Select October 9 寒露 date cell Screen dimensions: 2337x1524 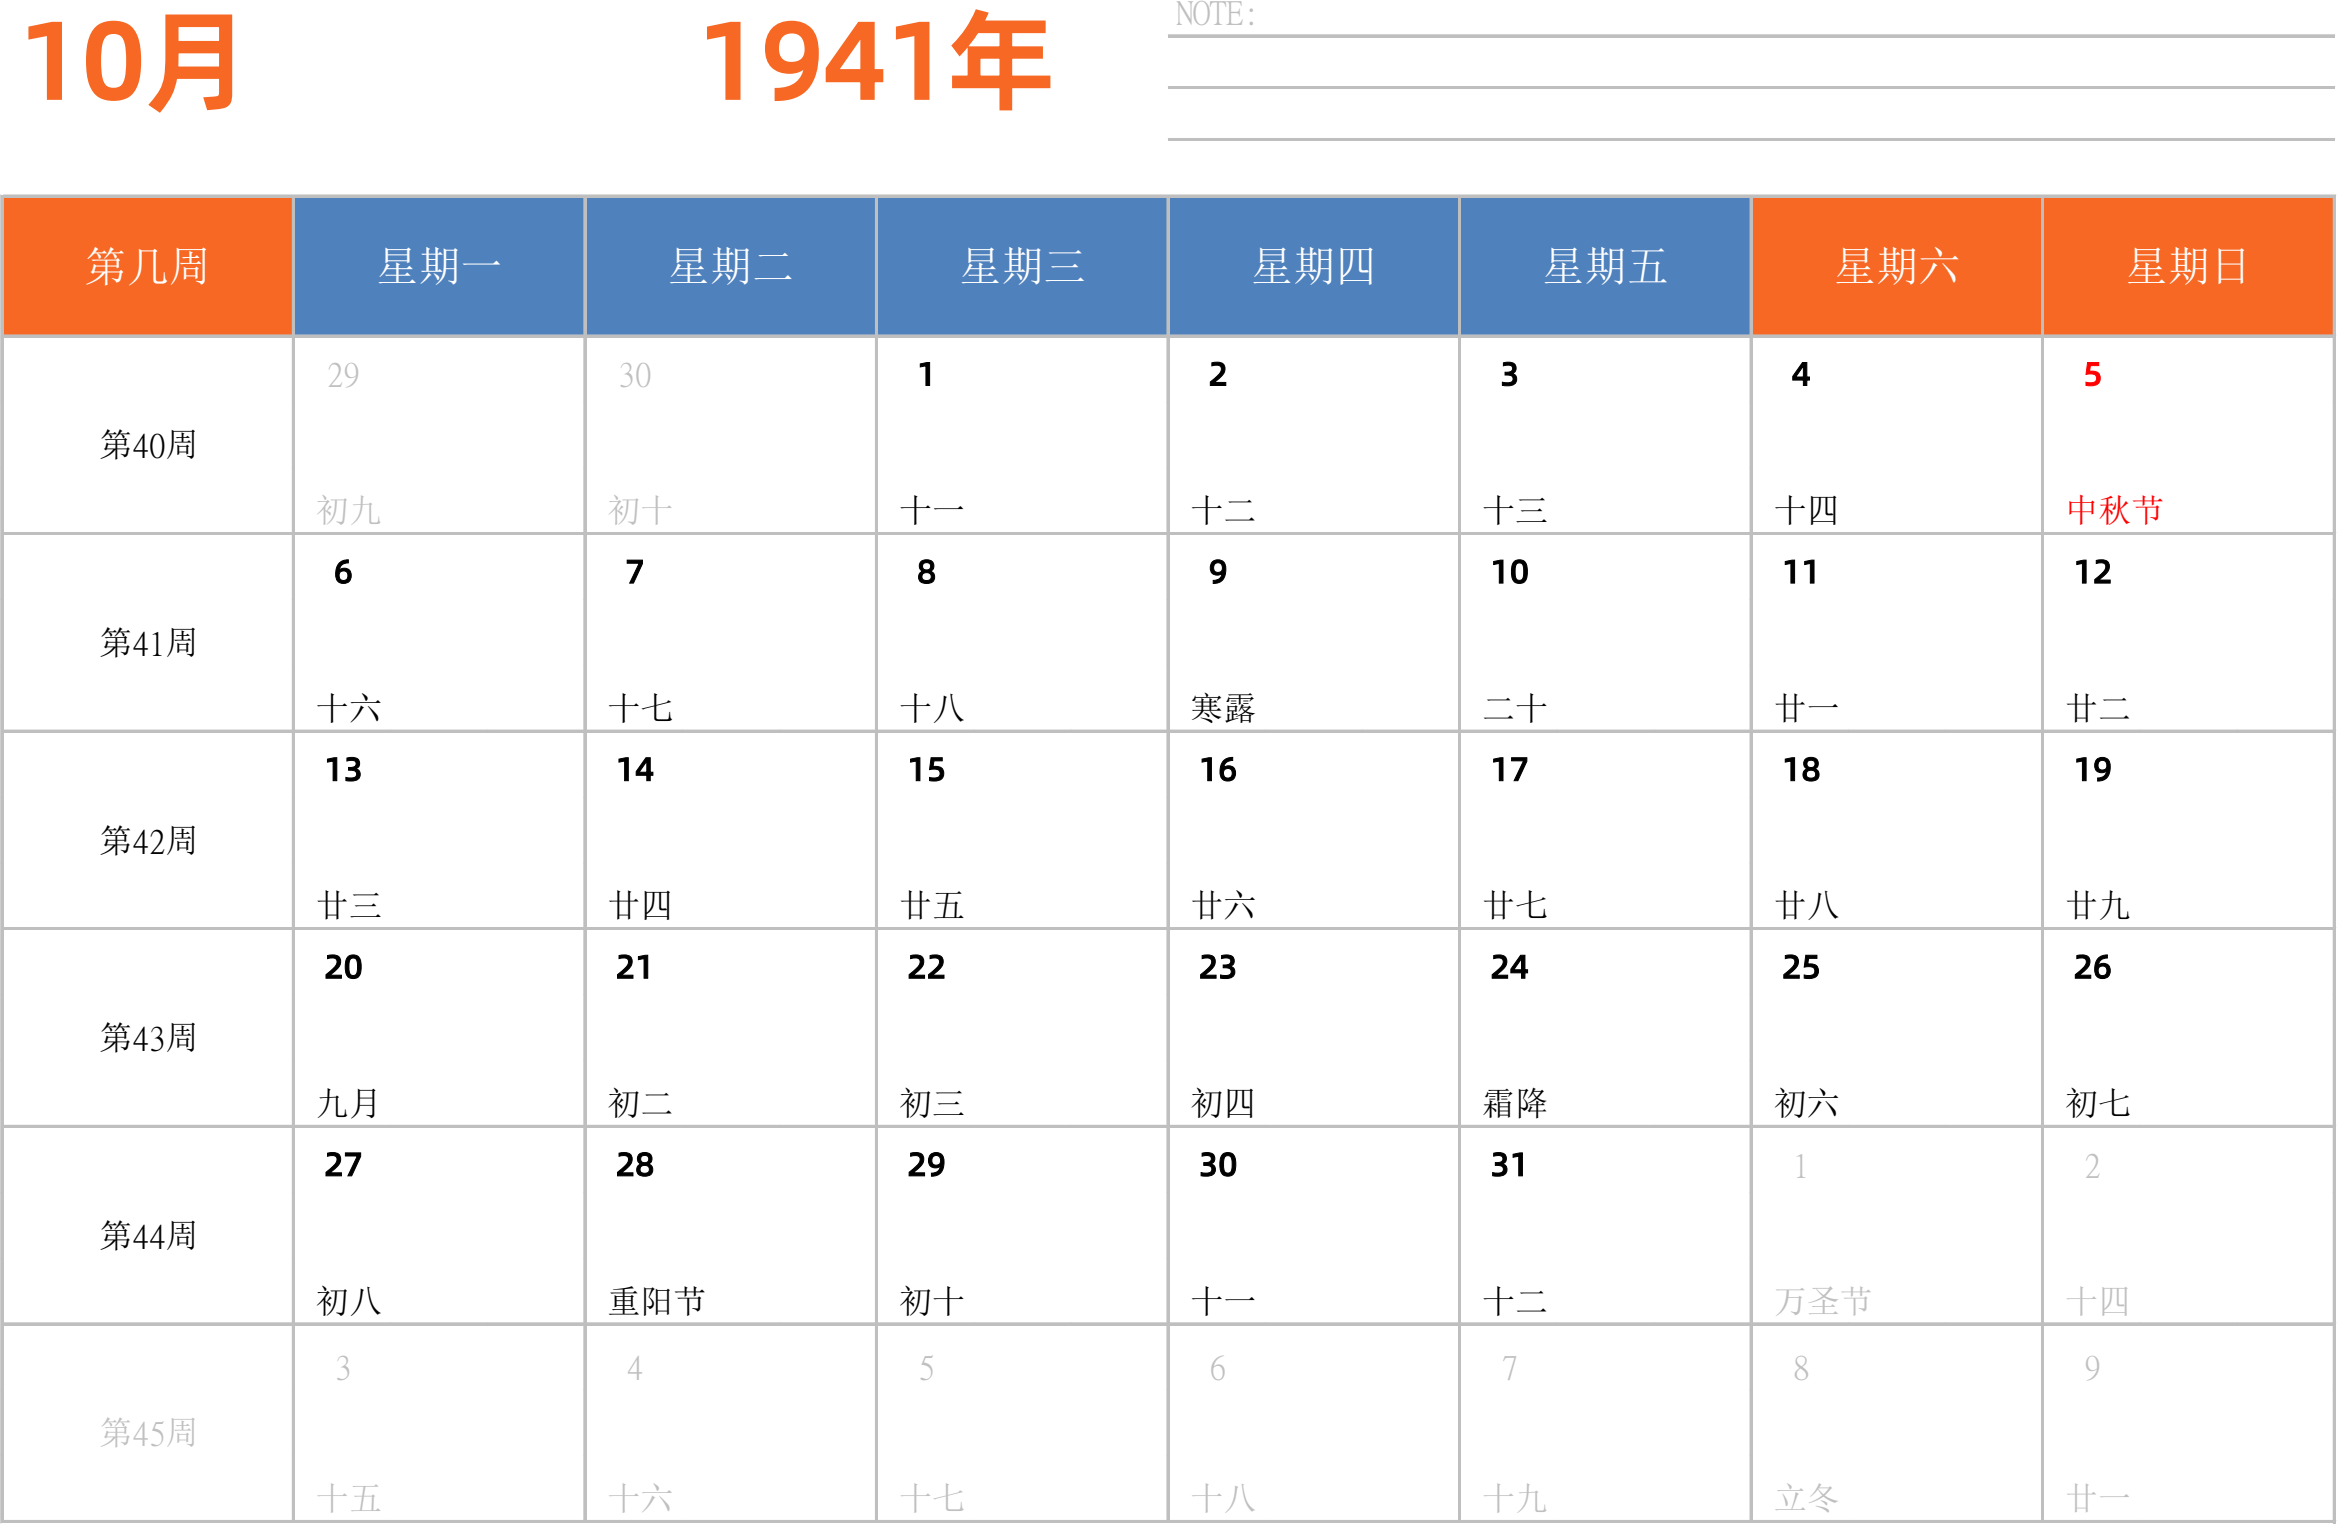coord(1313,633)
